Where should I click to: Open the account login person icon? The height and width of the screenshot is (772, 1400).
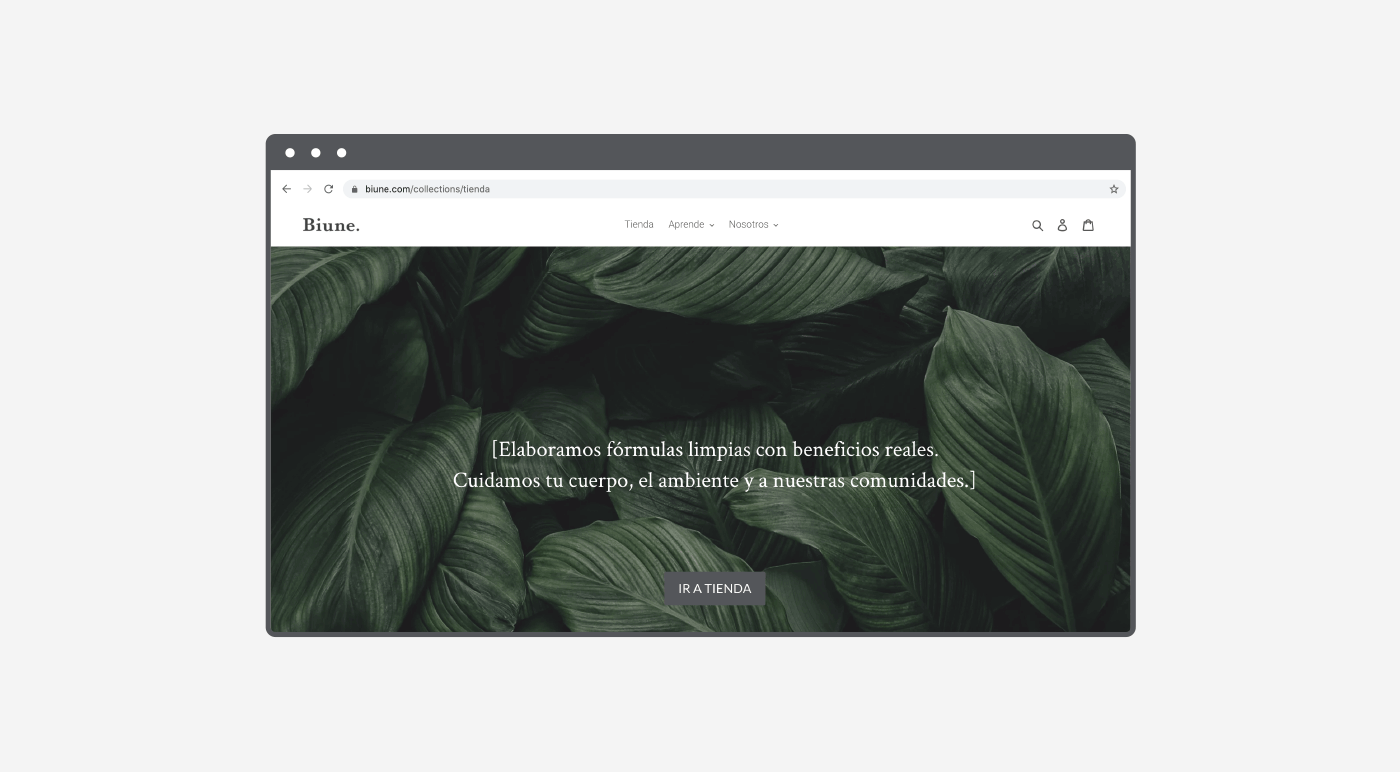tap(1062, 226)
